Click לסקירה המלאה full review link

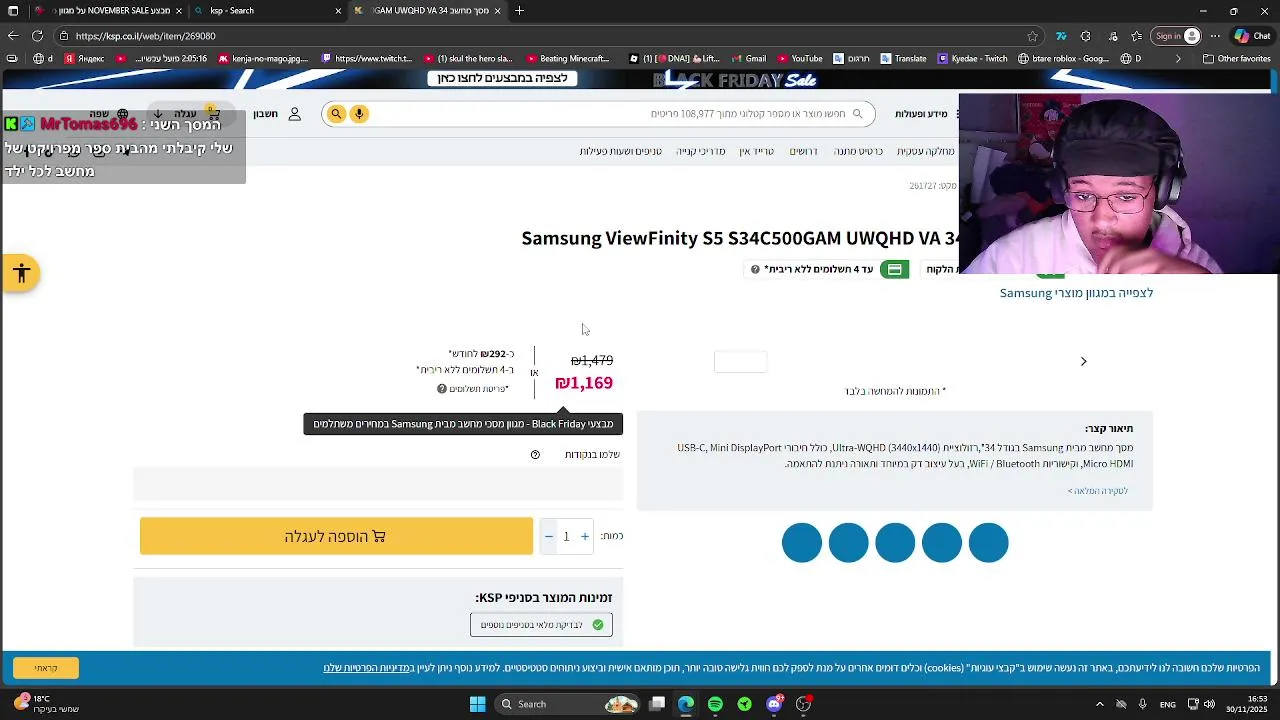click(x=1097, y=491)
